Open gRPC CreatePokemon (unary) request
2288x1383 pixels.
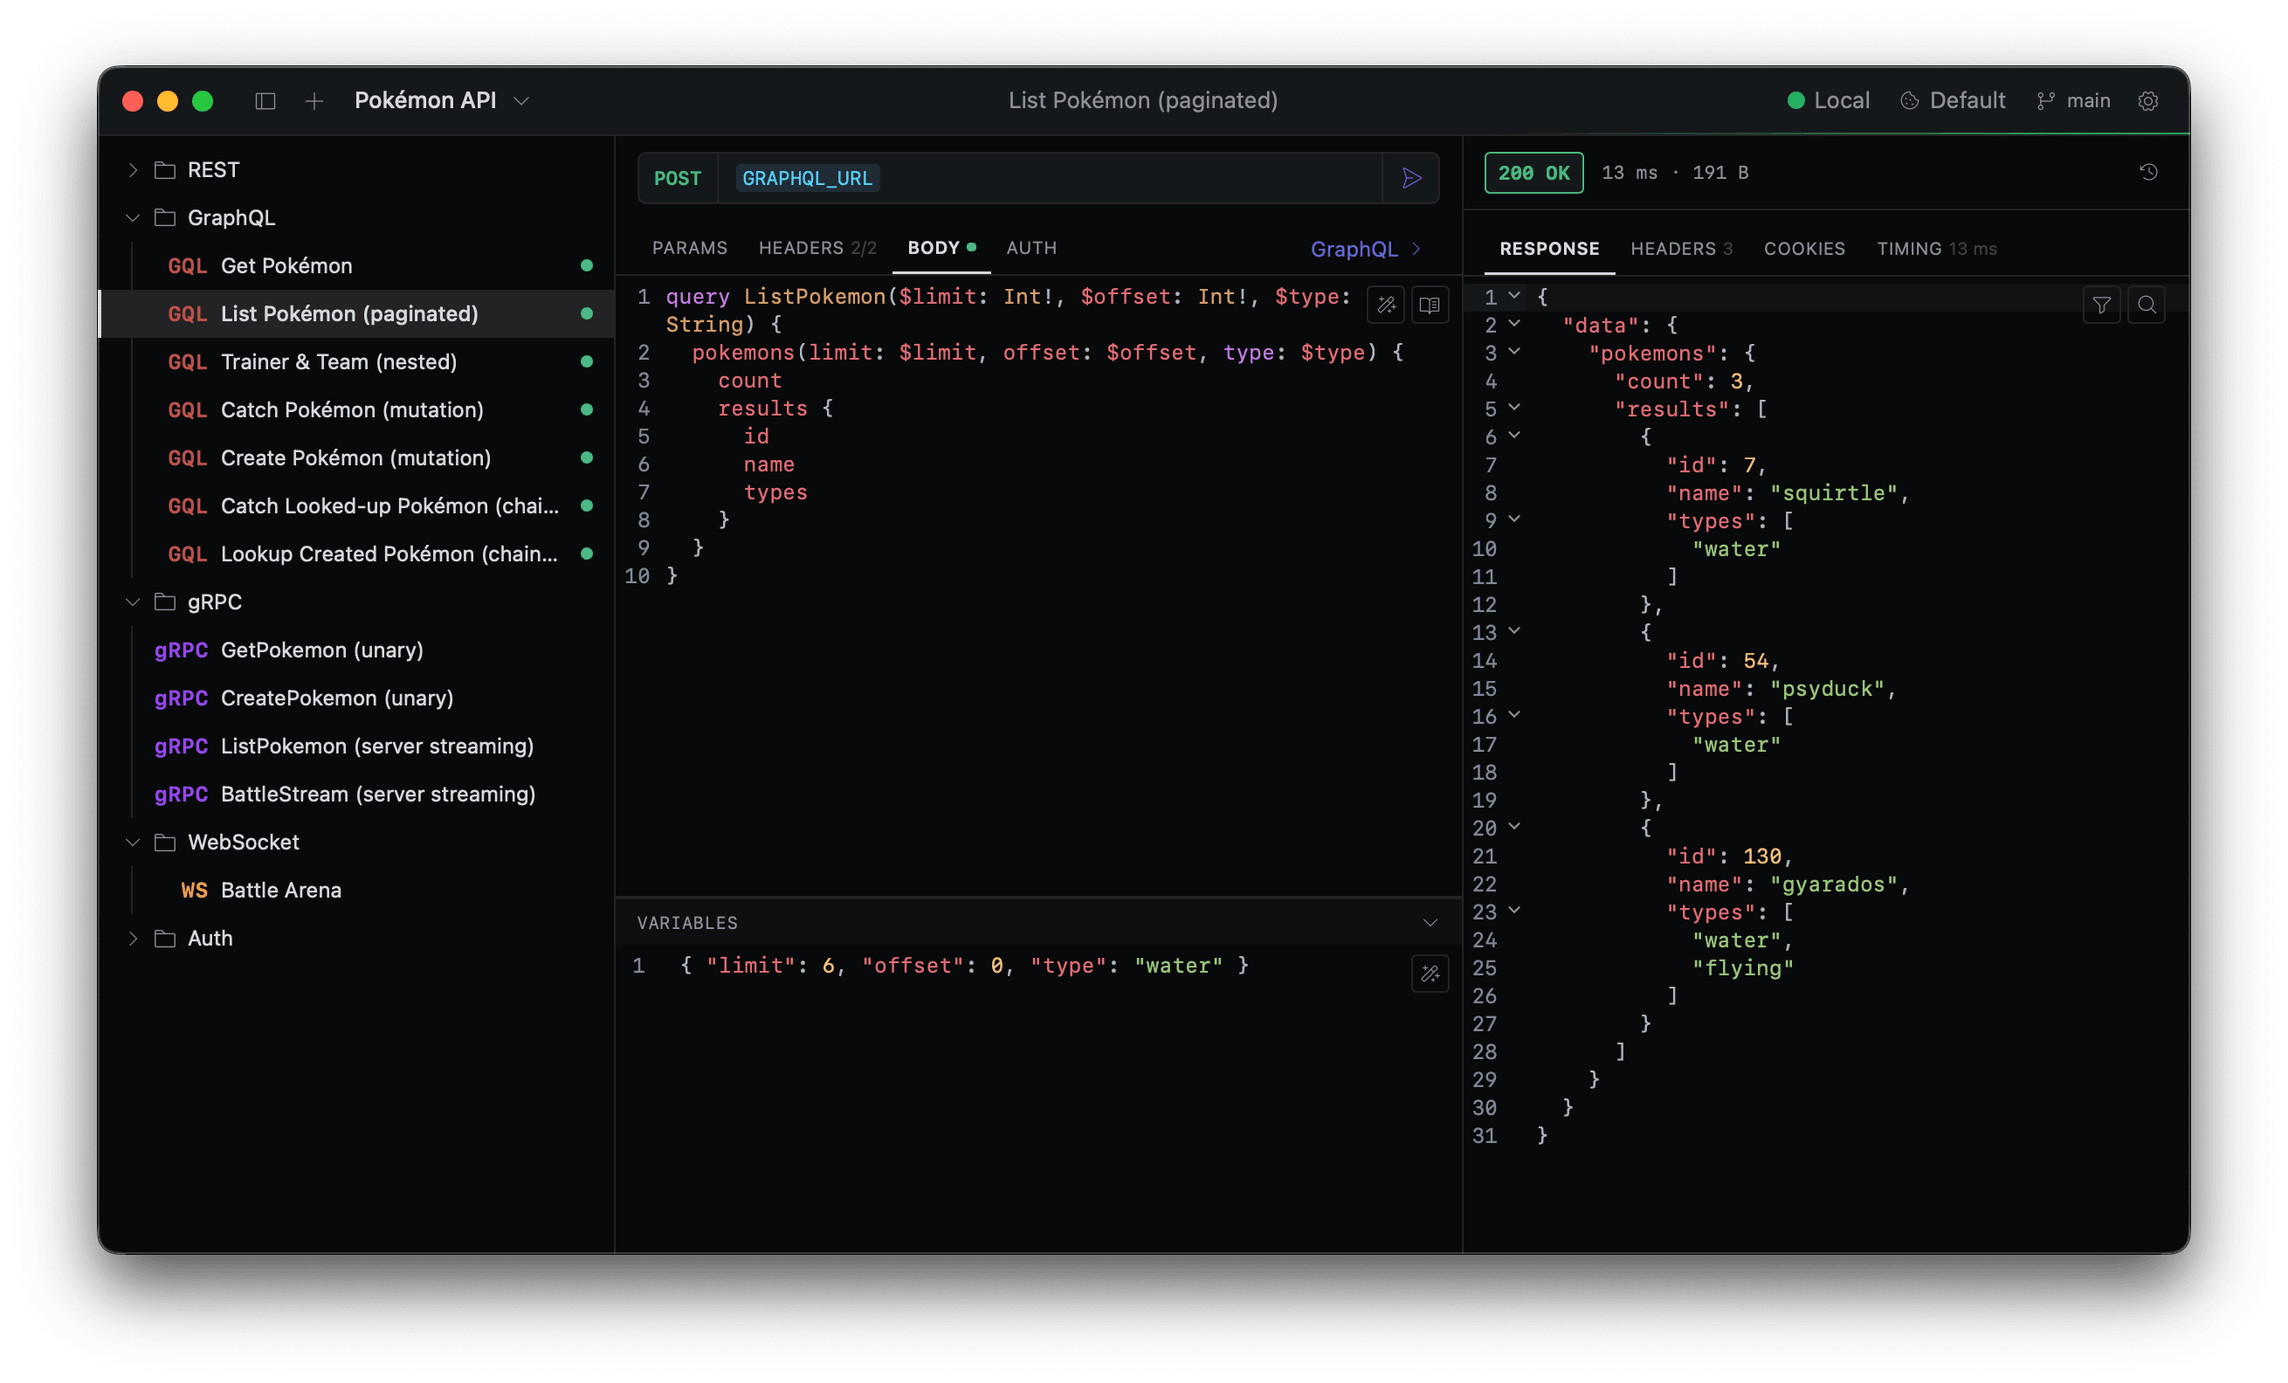coord(356,698)
